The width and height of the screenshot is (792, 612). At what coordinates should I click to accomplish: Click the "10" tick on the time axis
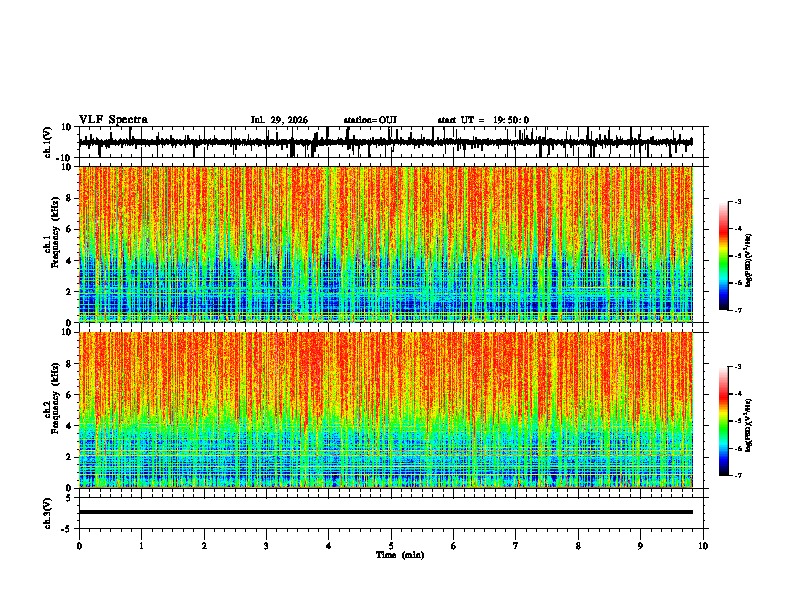point(703,546)
